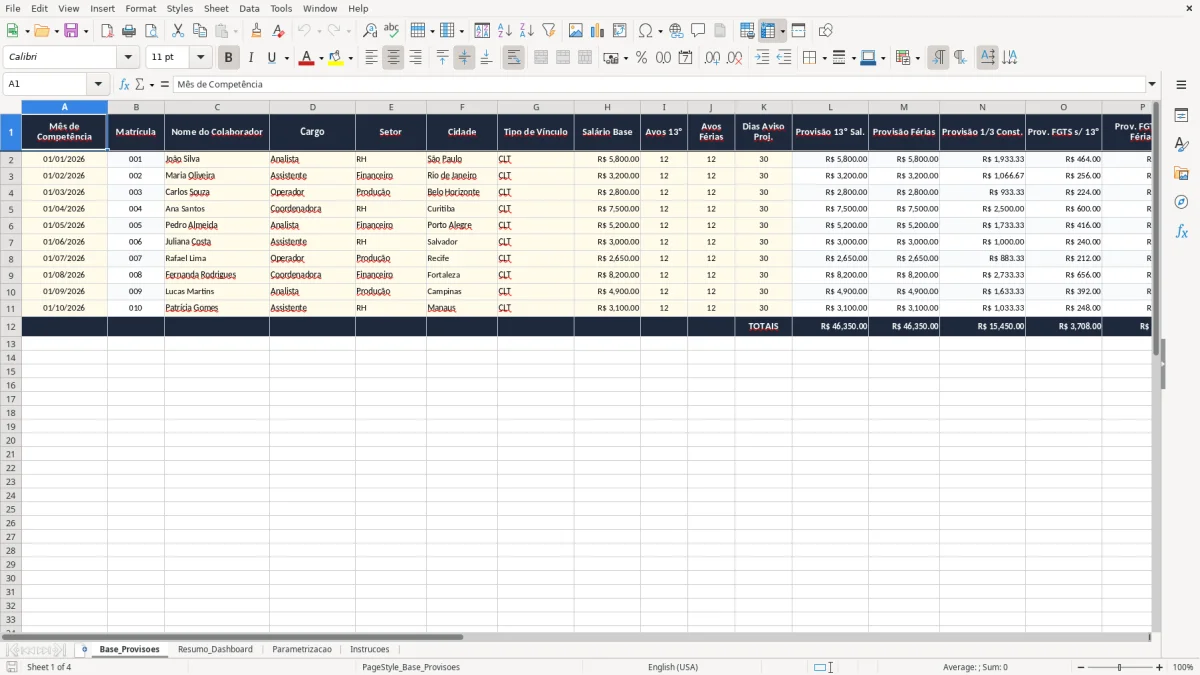Open background color dropdown arrow
Image resolution: width=1200 pixels, height=675 pixels.
point(350,58)
